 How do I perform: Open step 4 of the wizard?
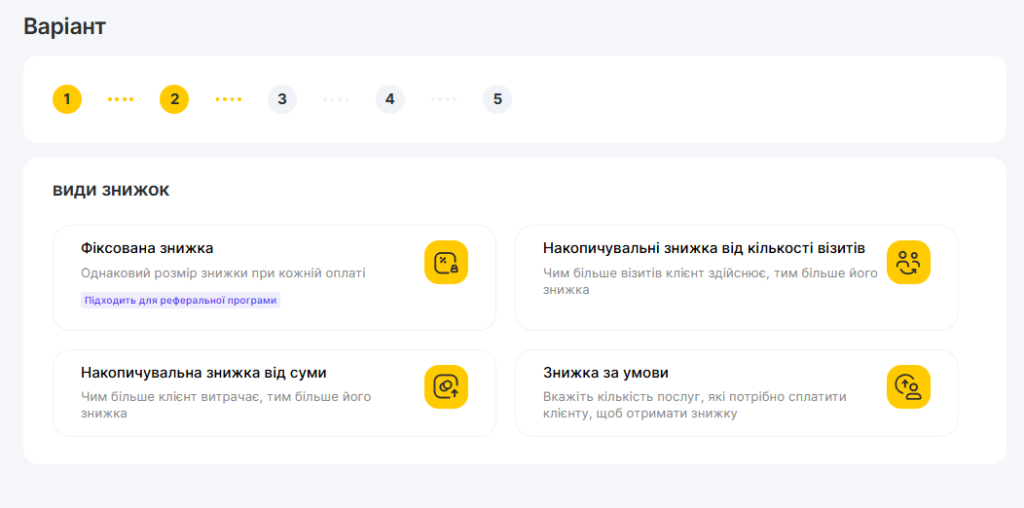tap(390, 99)
